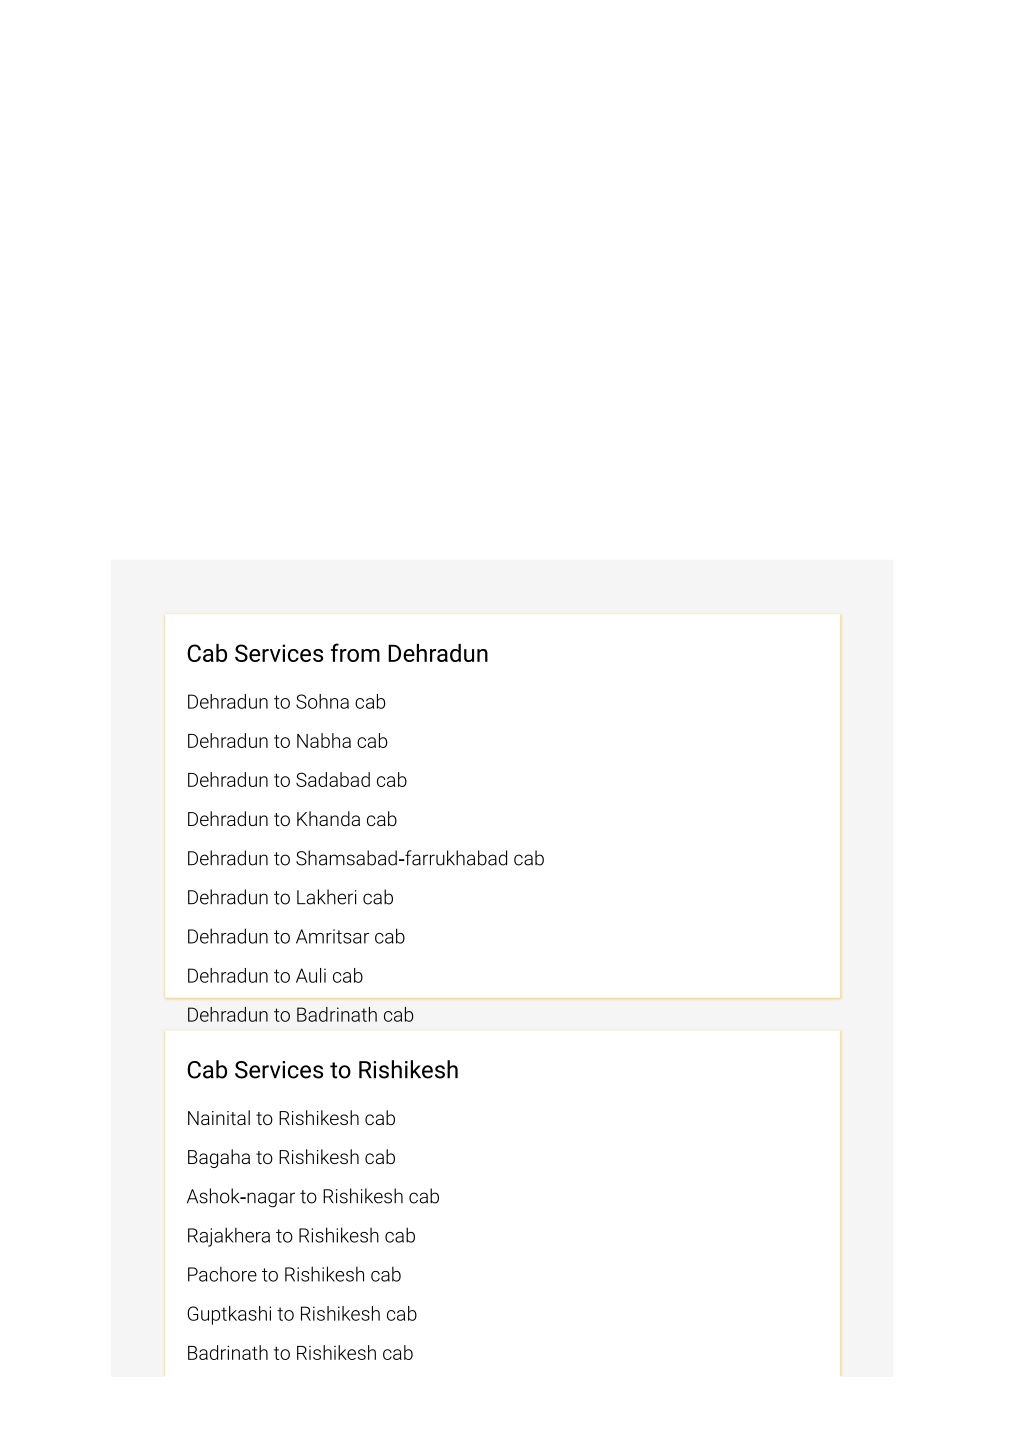Screen dimensions: 1024x1449
Task: Click the word Rishikesh in second heading
Action: 408,1070
